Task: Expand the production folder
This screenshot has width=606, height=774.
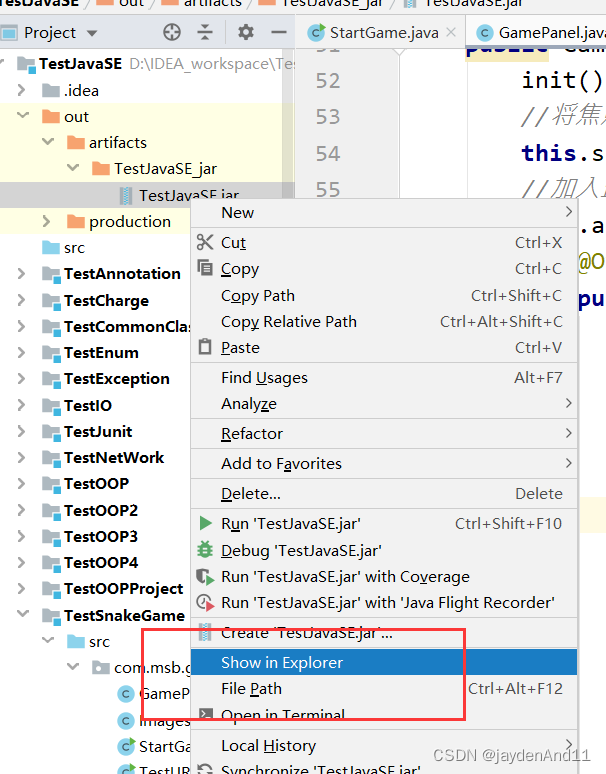Action: (x=46, y=221)
